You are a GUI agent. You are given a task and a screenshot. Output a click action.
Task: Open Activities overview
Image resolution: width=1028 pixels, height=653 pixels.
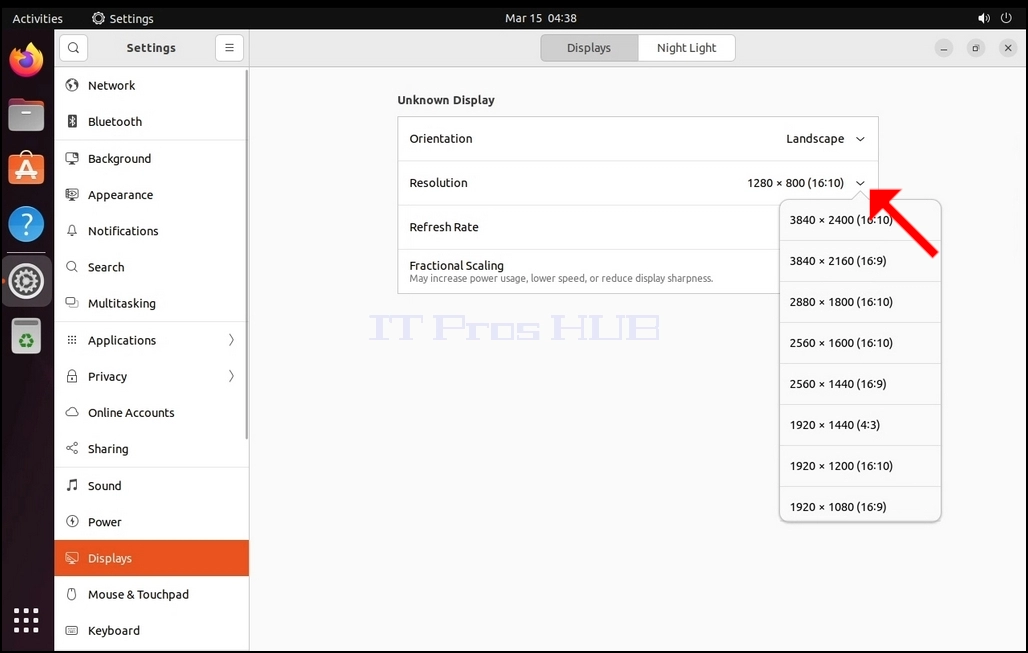pyautogui.click(x=37, y=18)
